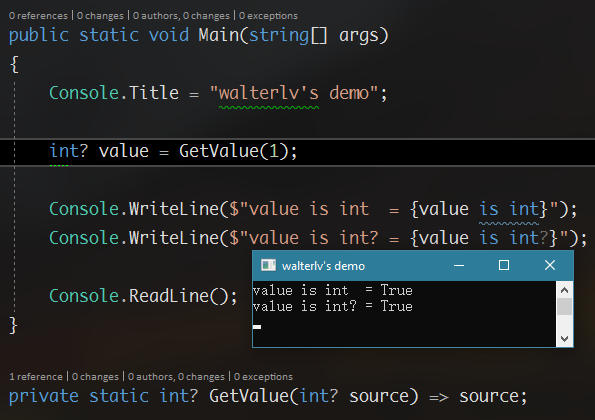This screenshot has height=420, width=595.
Task: Minimize the walterlv's demo console window
Action: point(459,265)
